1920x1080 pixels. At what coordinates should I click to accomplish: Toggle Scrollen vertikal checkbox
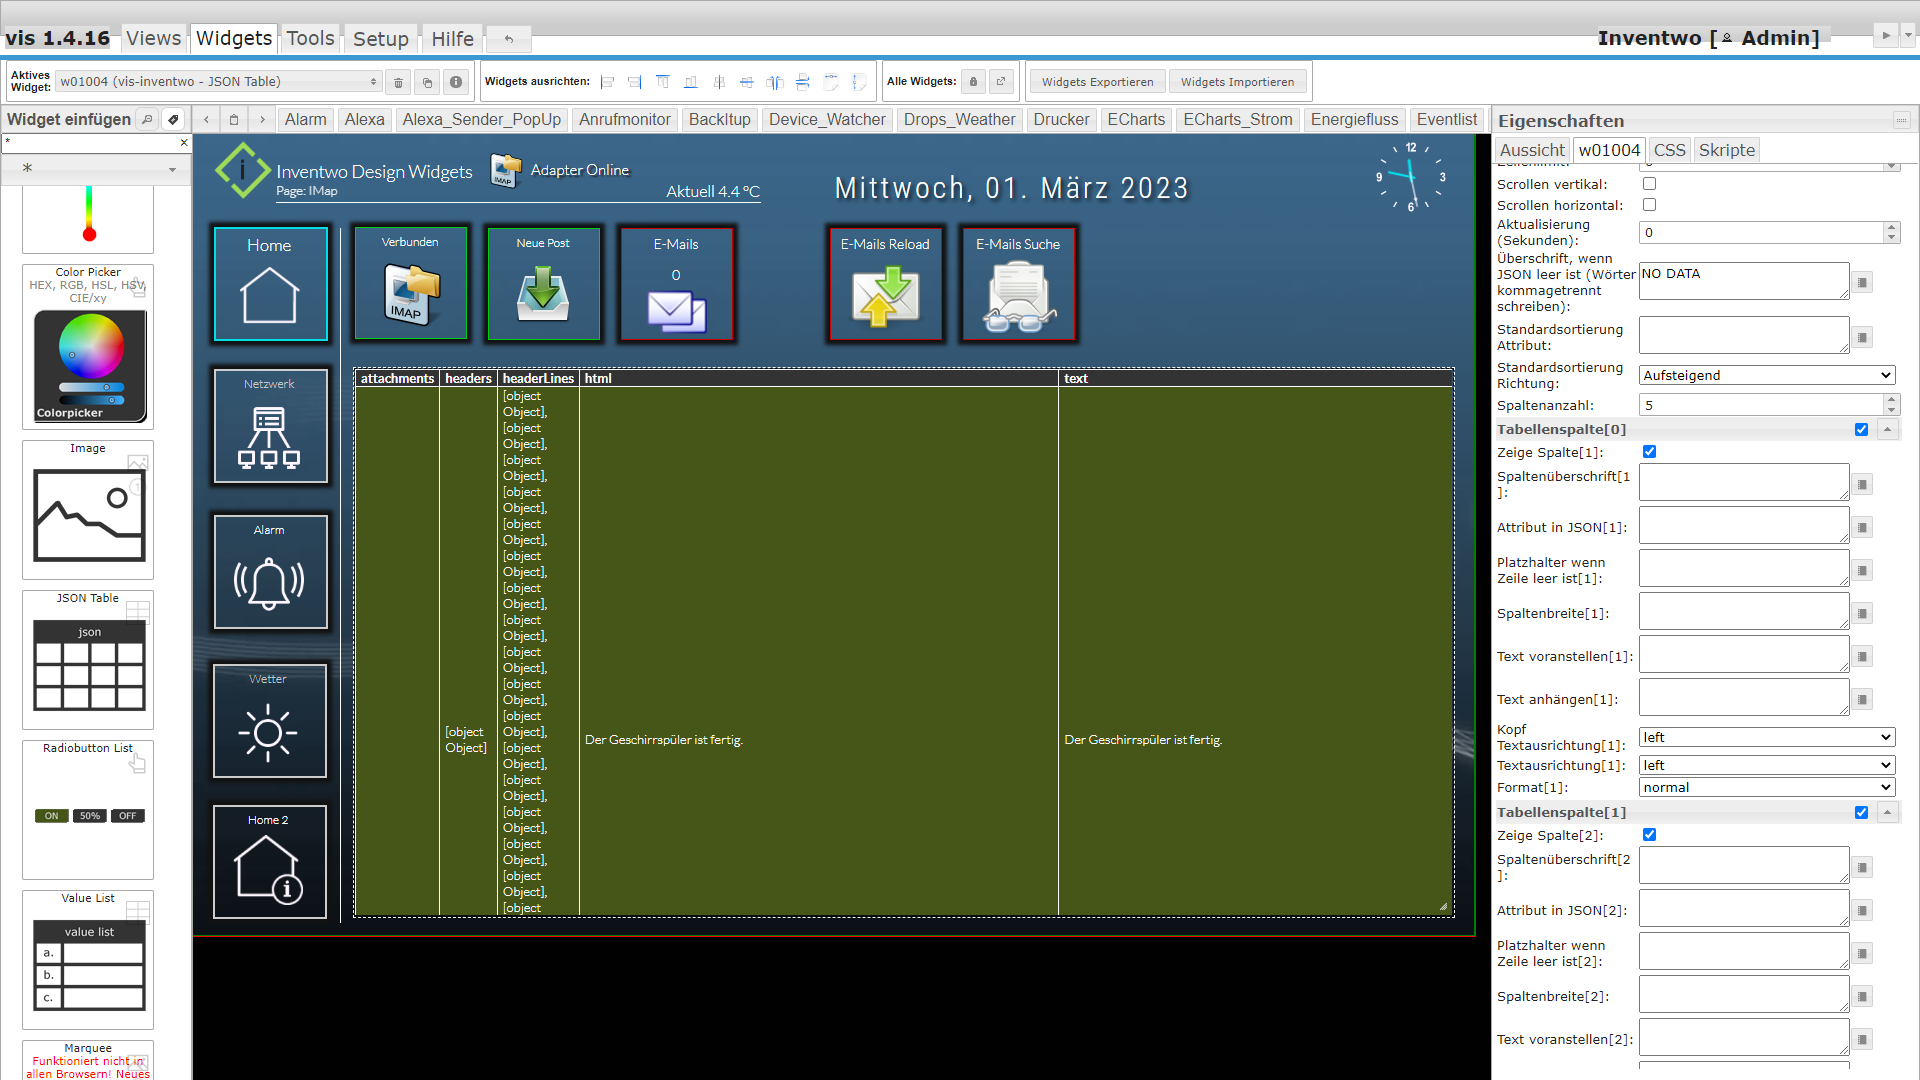[x=1650, y=184]
